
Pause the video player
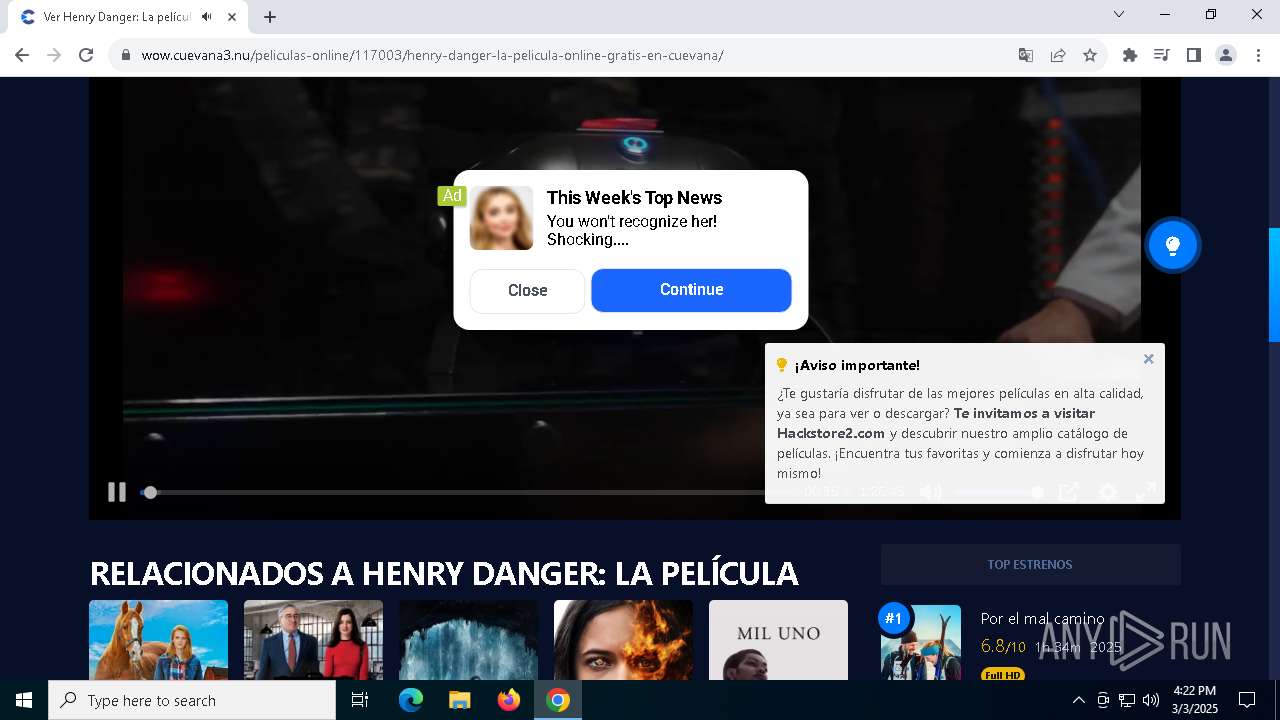pos(117,492)
